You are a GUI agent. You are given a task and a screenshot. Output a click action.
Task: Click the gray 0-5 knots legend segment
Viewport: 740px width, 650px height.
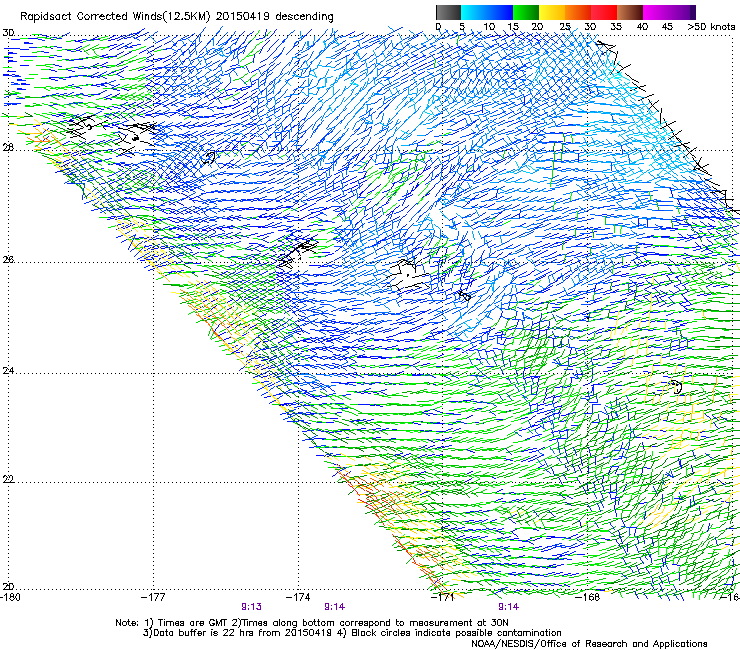pyautogui.click(x=448, y=12)
